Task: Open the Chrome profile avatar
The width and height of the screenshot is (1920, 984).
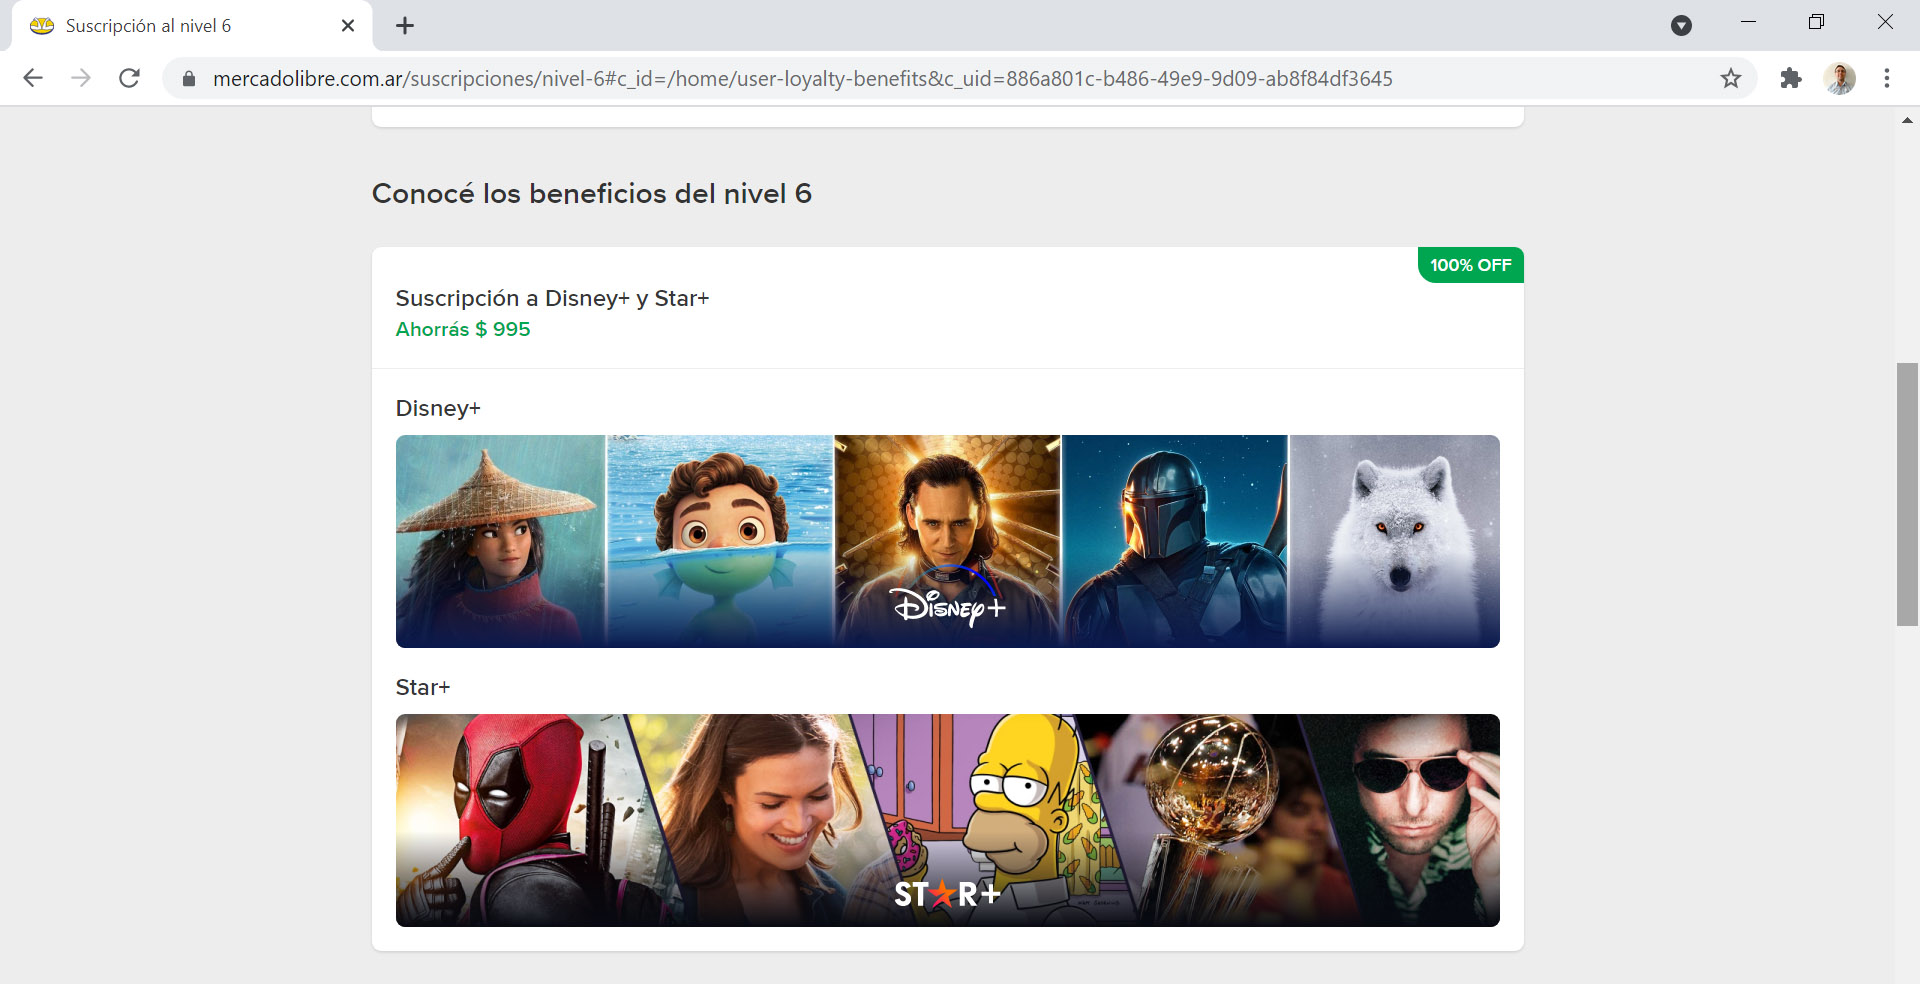Action: (x=1840, y=78)
